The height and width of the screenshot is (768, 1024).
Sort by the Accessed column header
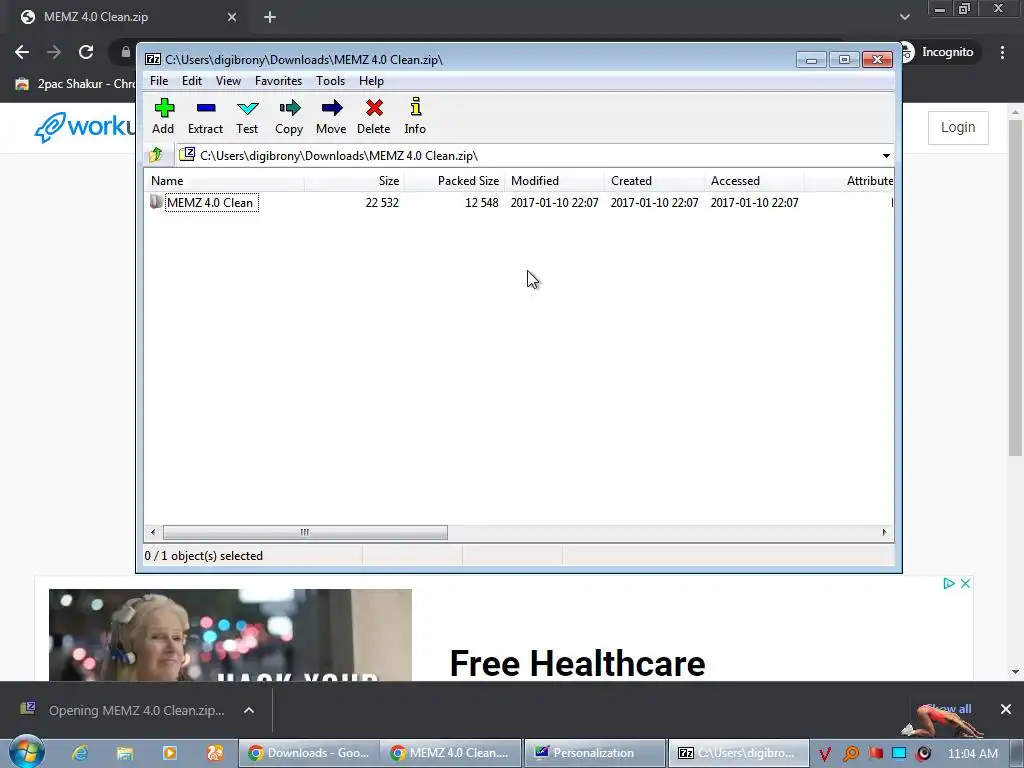[x=754, y=181]
